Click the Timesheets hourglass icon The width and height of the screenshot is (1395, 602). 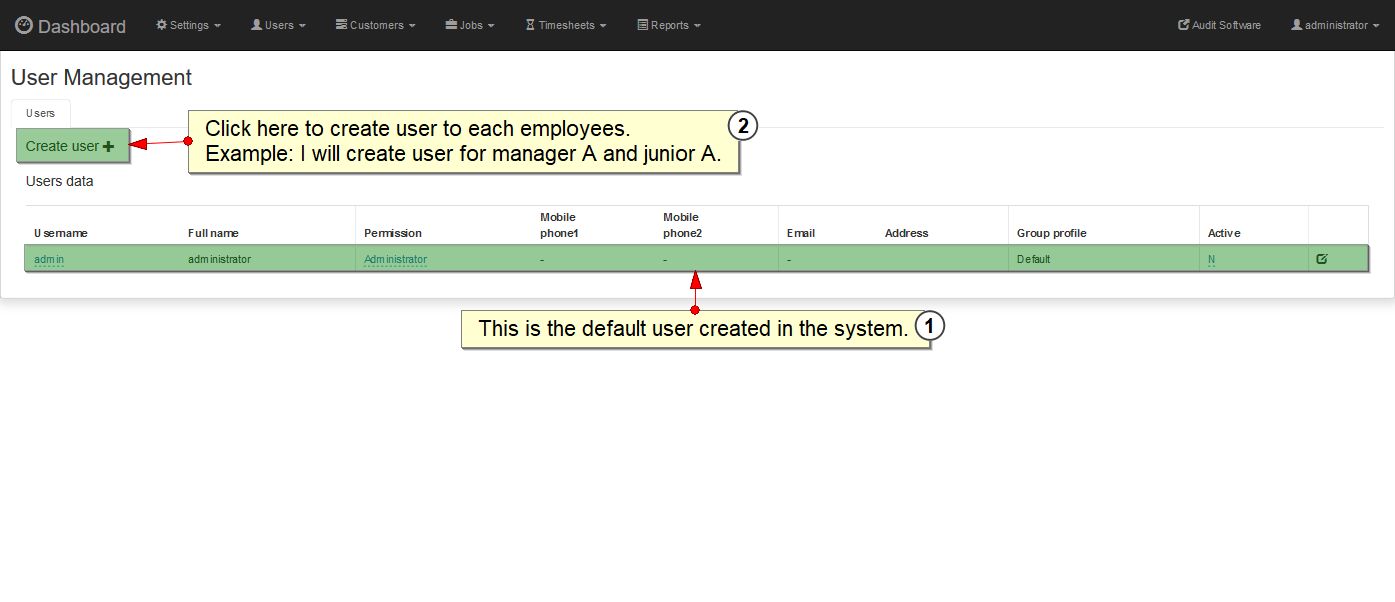[x=530, y=25]
